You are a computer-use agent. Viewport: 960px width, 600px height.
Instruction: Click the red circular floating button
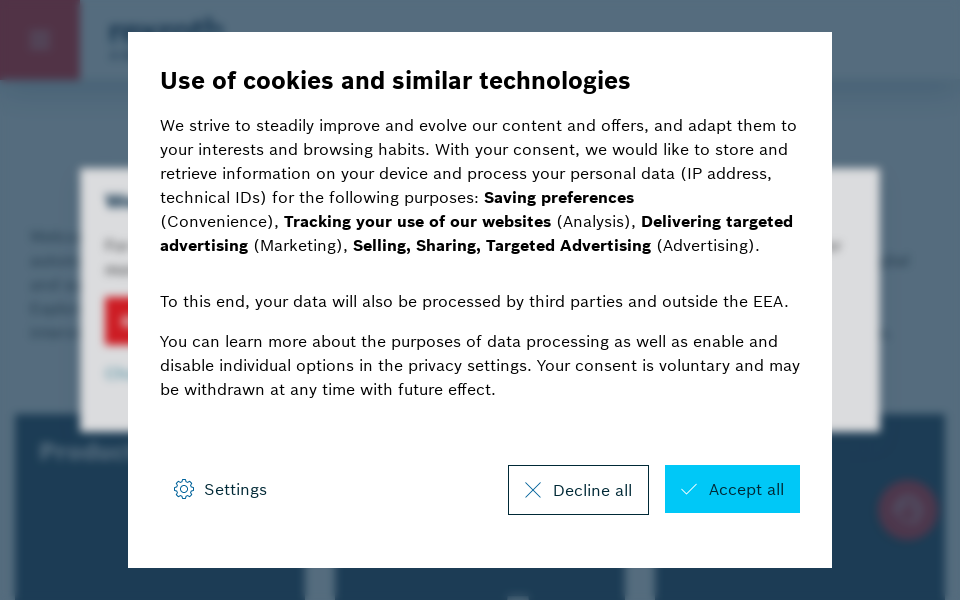click(908, 510)
